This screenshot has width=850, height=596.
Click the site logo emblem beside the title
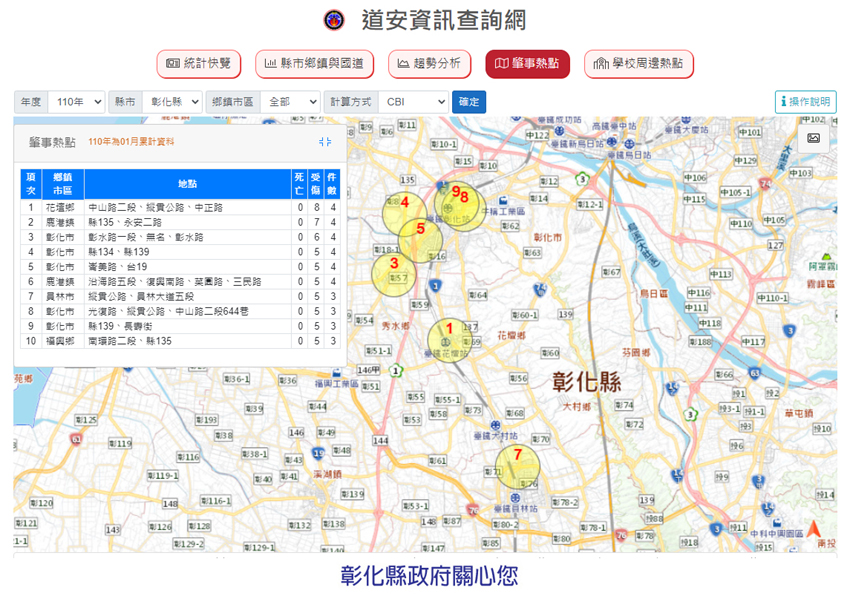334,20
